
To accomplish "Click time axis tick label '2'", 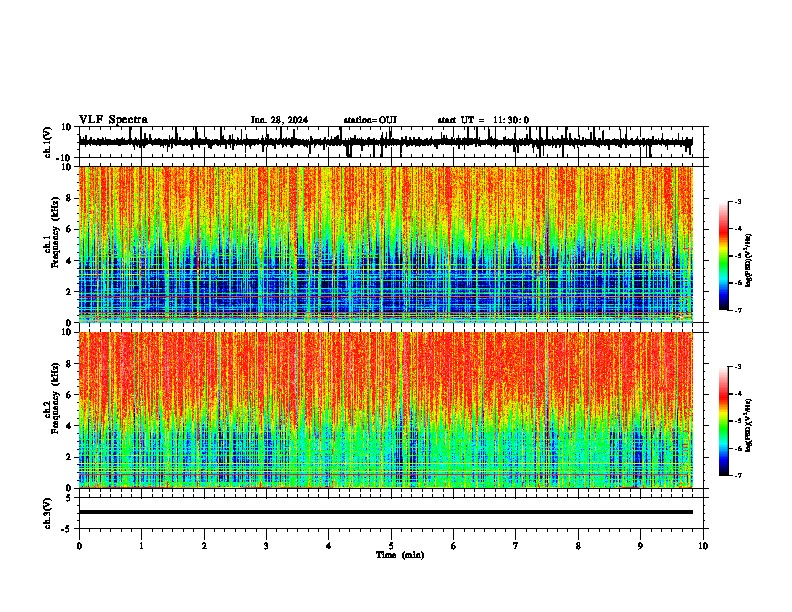I will tap(204, 546).
